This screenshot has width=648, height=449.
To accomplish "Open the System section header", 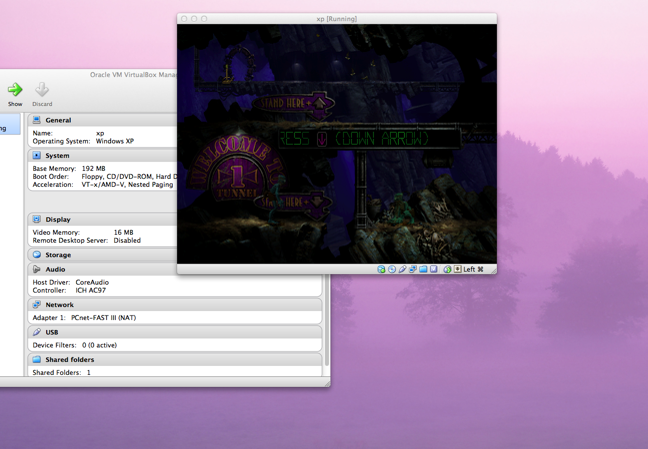I will click(x=102, y=155).
